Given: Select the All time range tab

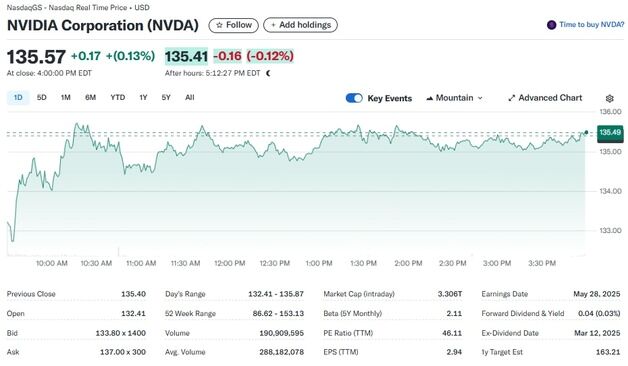Looking at the screenshot, I should pyautogui.click(x=190, y=98).
